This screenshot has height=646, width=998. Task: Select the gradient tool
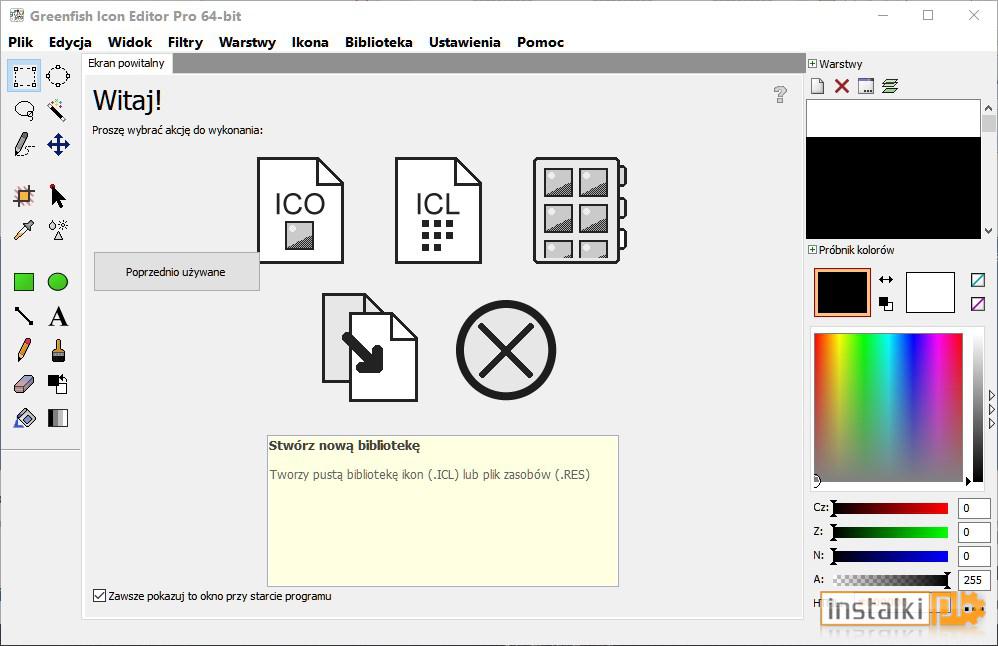[x=58, y=418]
